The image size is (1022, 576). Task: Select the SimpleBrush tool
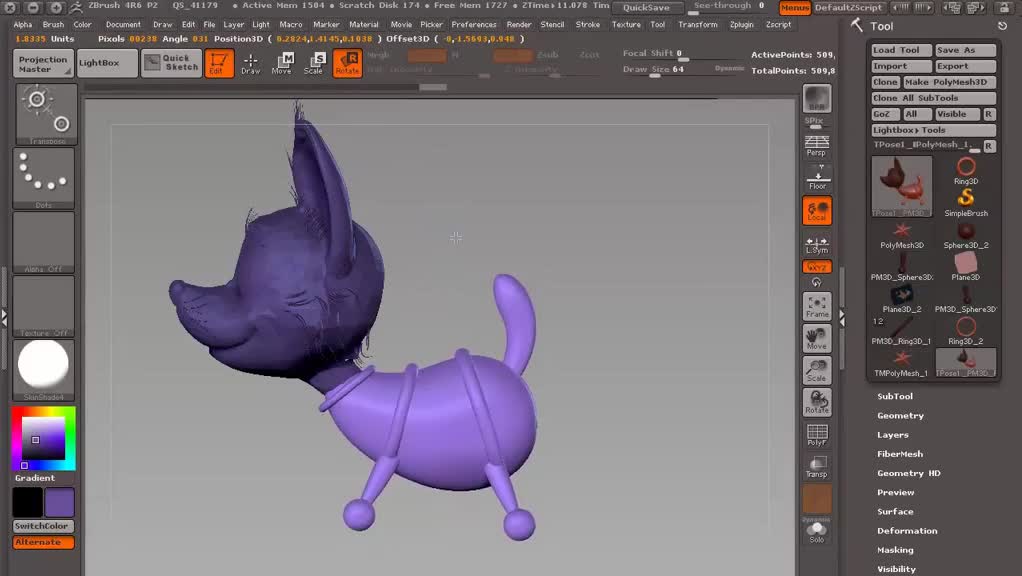966,203
